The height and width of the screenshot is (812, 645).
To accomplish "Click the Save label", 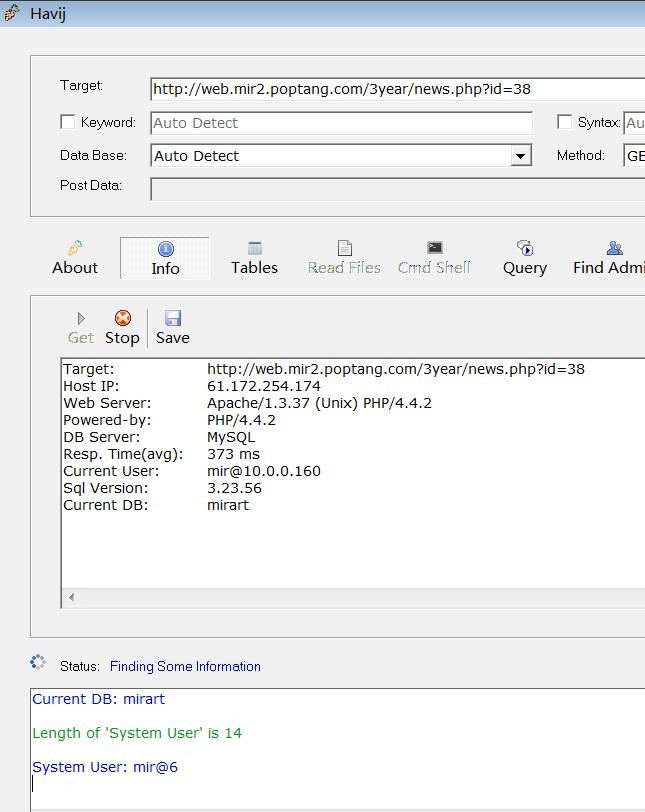I will [173, 338].
